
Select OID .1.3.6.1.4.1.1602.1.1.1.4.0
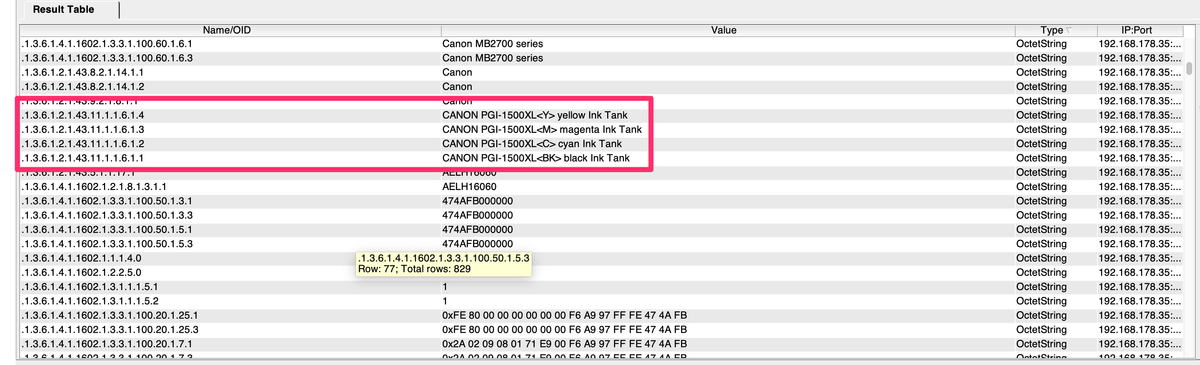click(81, 258)
